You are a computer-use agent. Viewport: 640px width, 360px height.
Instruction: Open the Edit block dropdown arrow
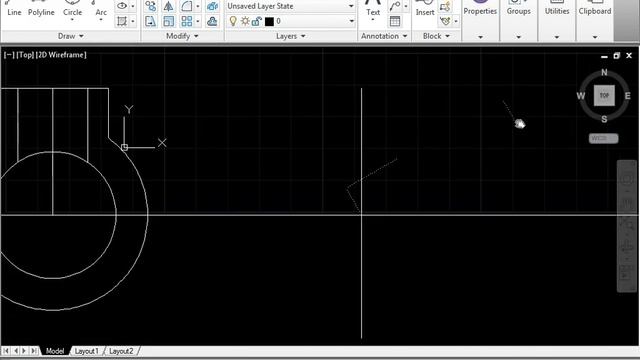pyautogui.click(x=456, y=21)
